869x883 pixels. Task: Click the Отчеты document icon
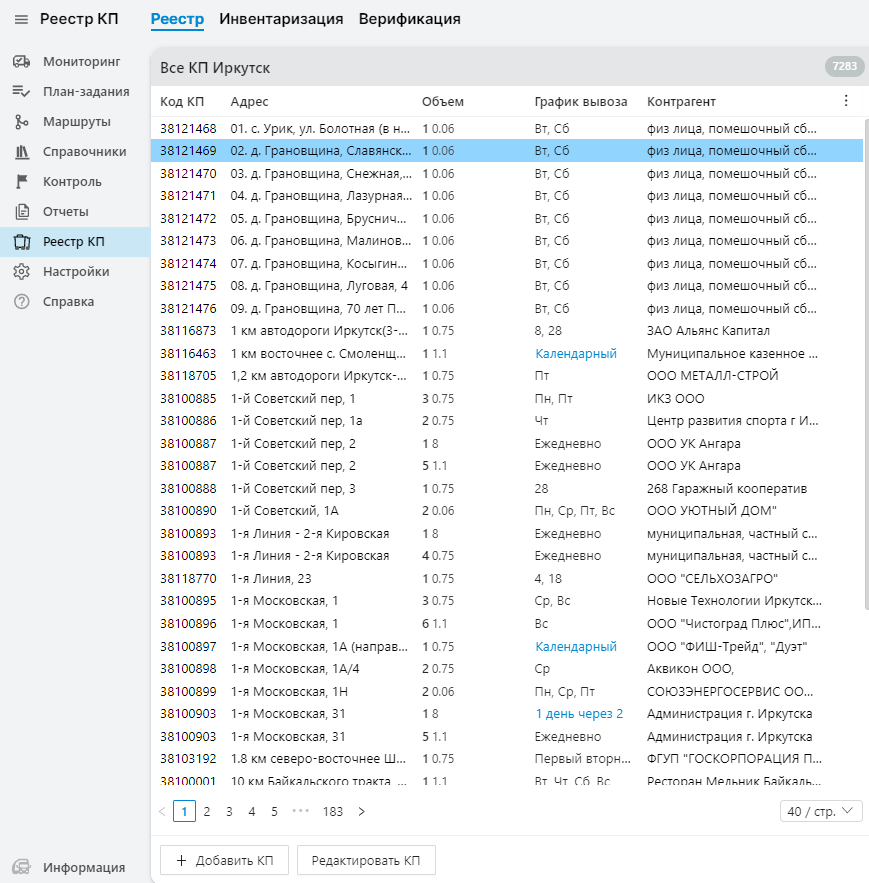(x=22, y=212)
